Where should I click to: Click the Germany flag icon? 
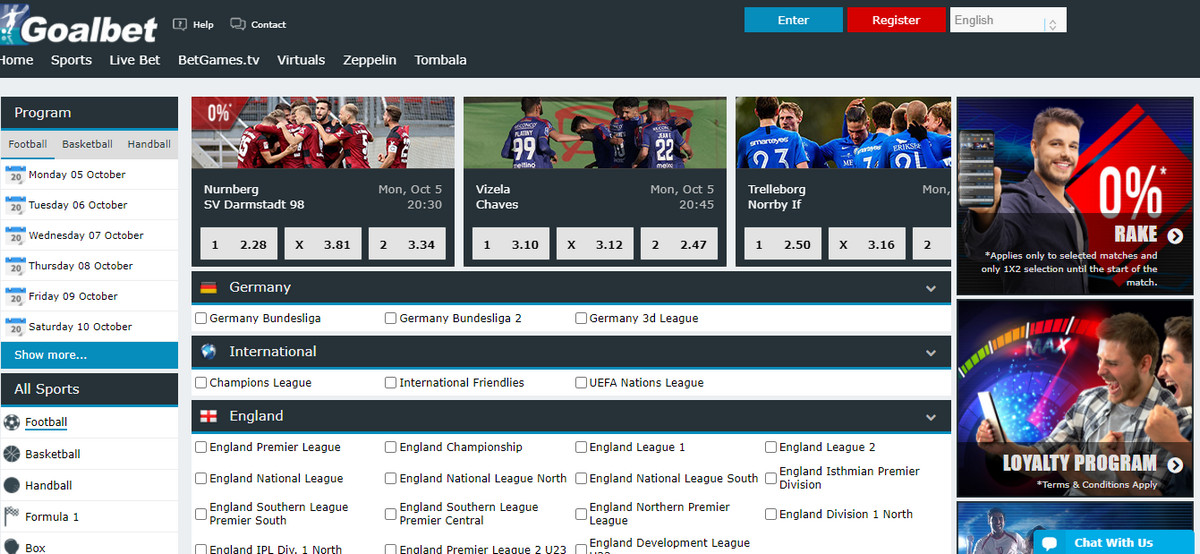click(208, 287)
